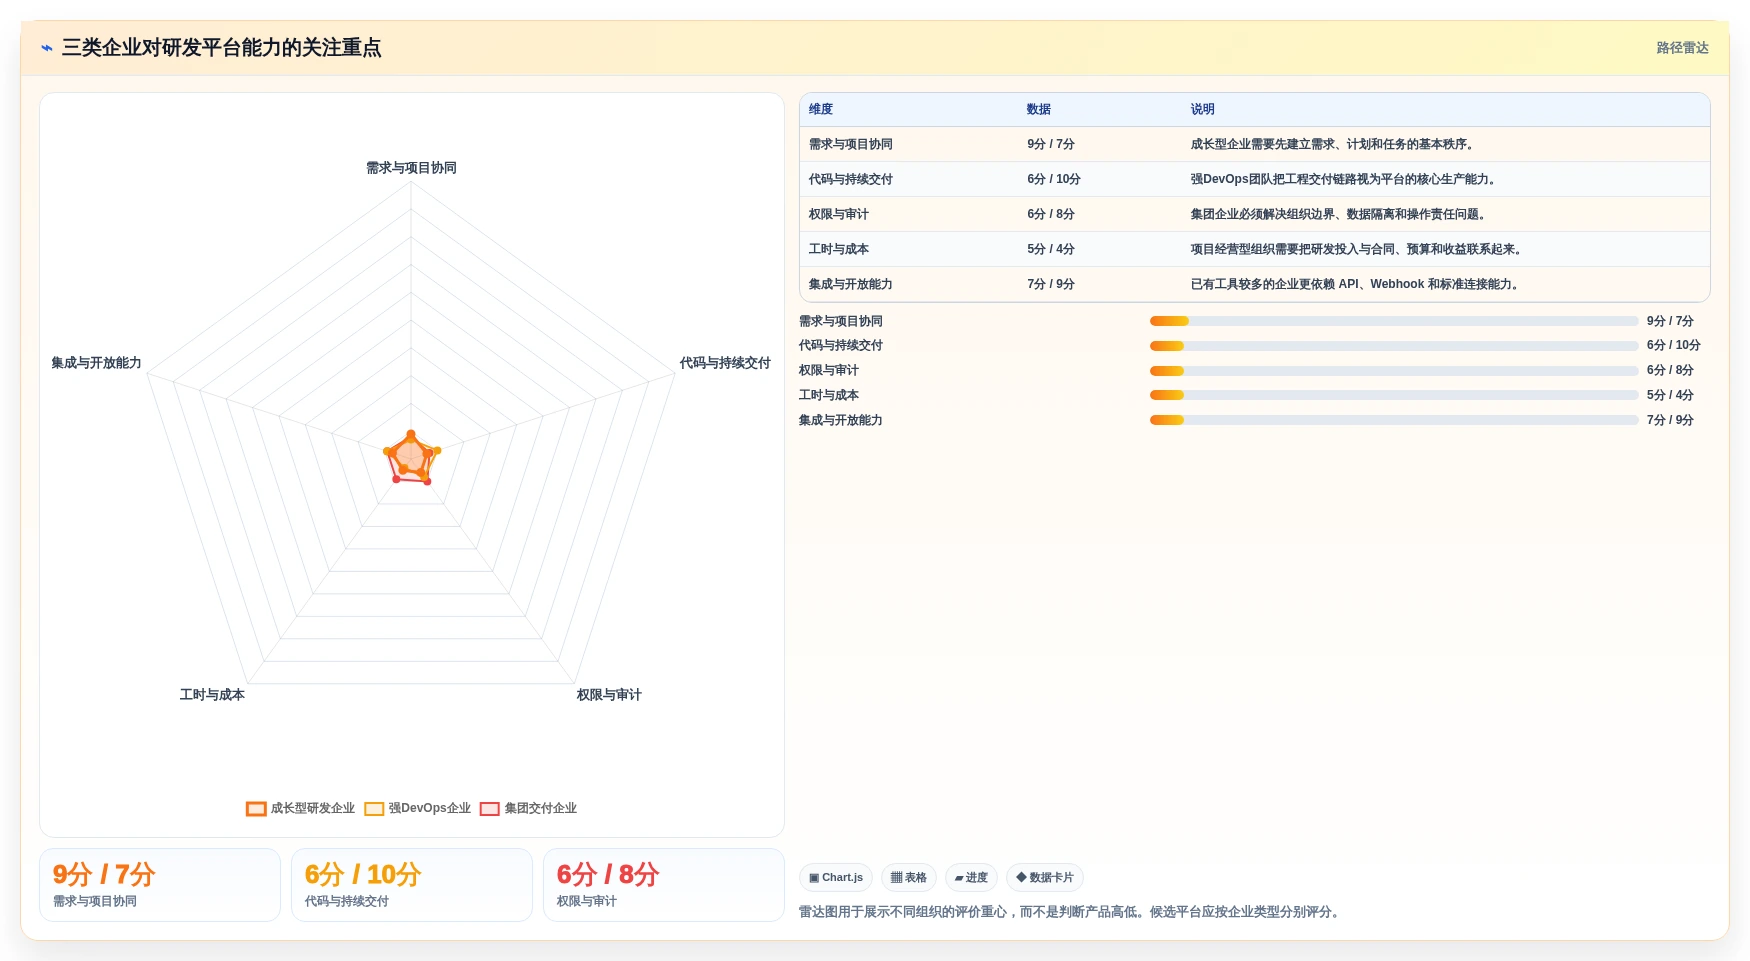Image resolution: width=1750 pixels, height=961 pixels.
Task: Click the 路径雷达 label in header
Action: point(1682,48)
